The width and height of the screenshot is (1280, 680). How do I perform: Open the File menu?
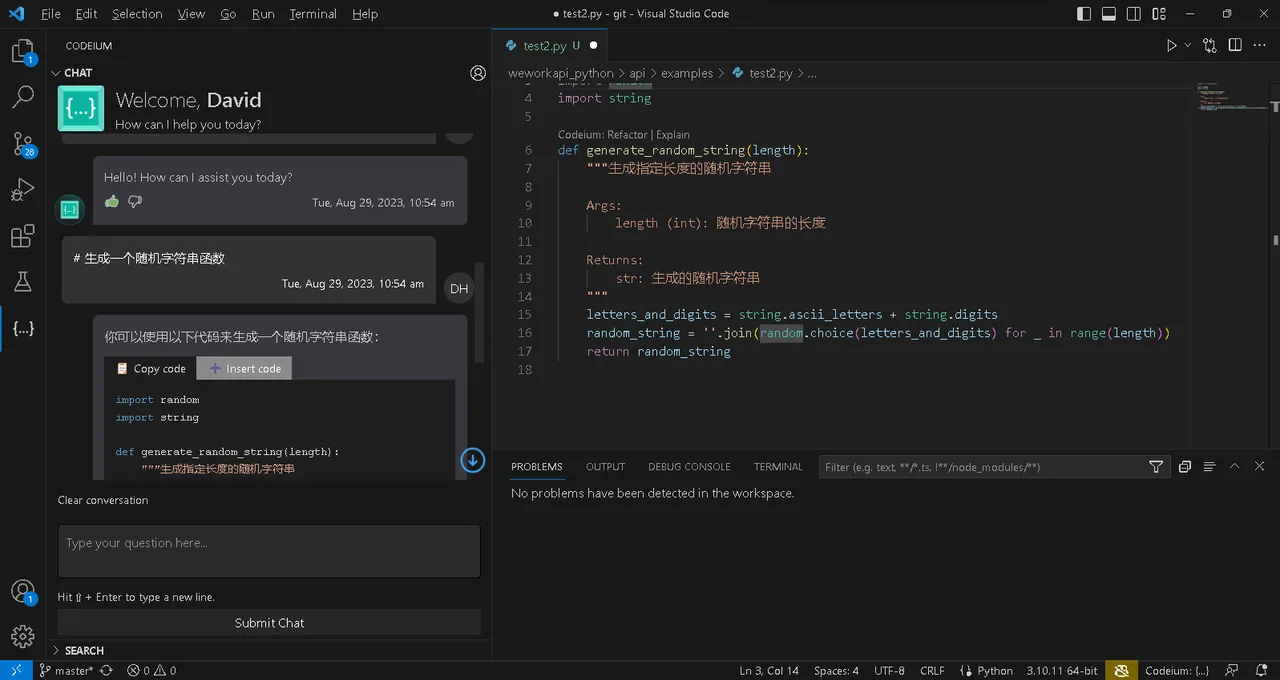click(51, 14)
